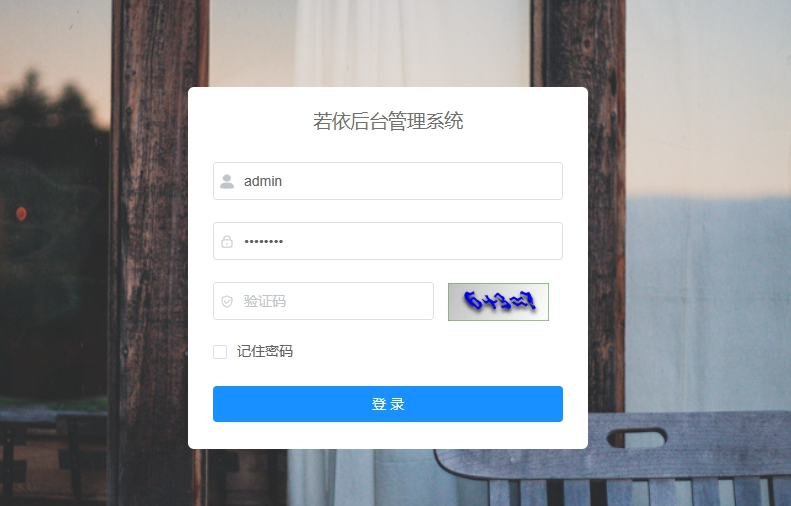Click the shield check icon before 验证码

point(227,301)
